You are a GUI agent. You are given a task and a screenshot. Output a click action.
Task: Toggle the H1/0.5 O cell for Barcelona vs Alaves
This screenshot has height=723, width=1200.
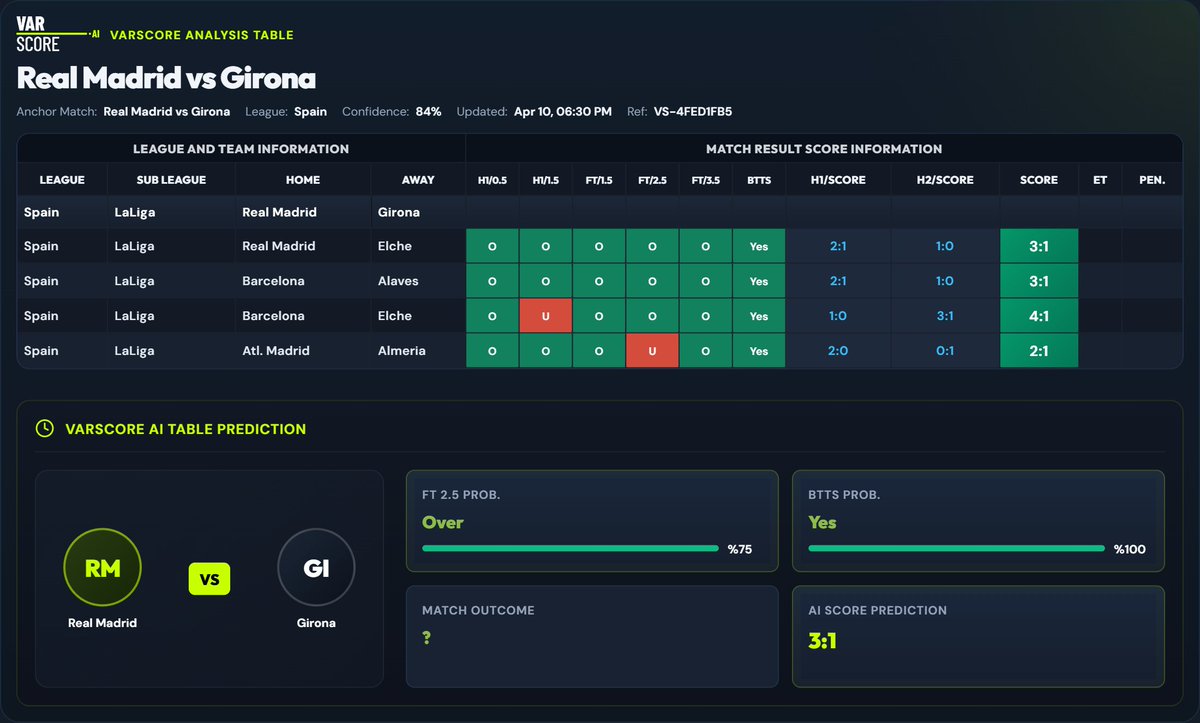point(492,281)
